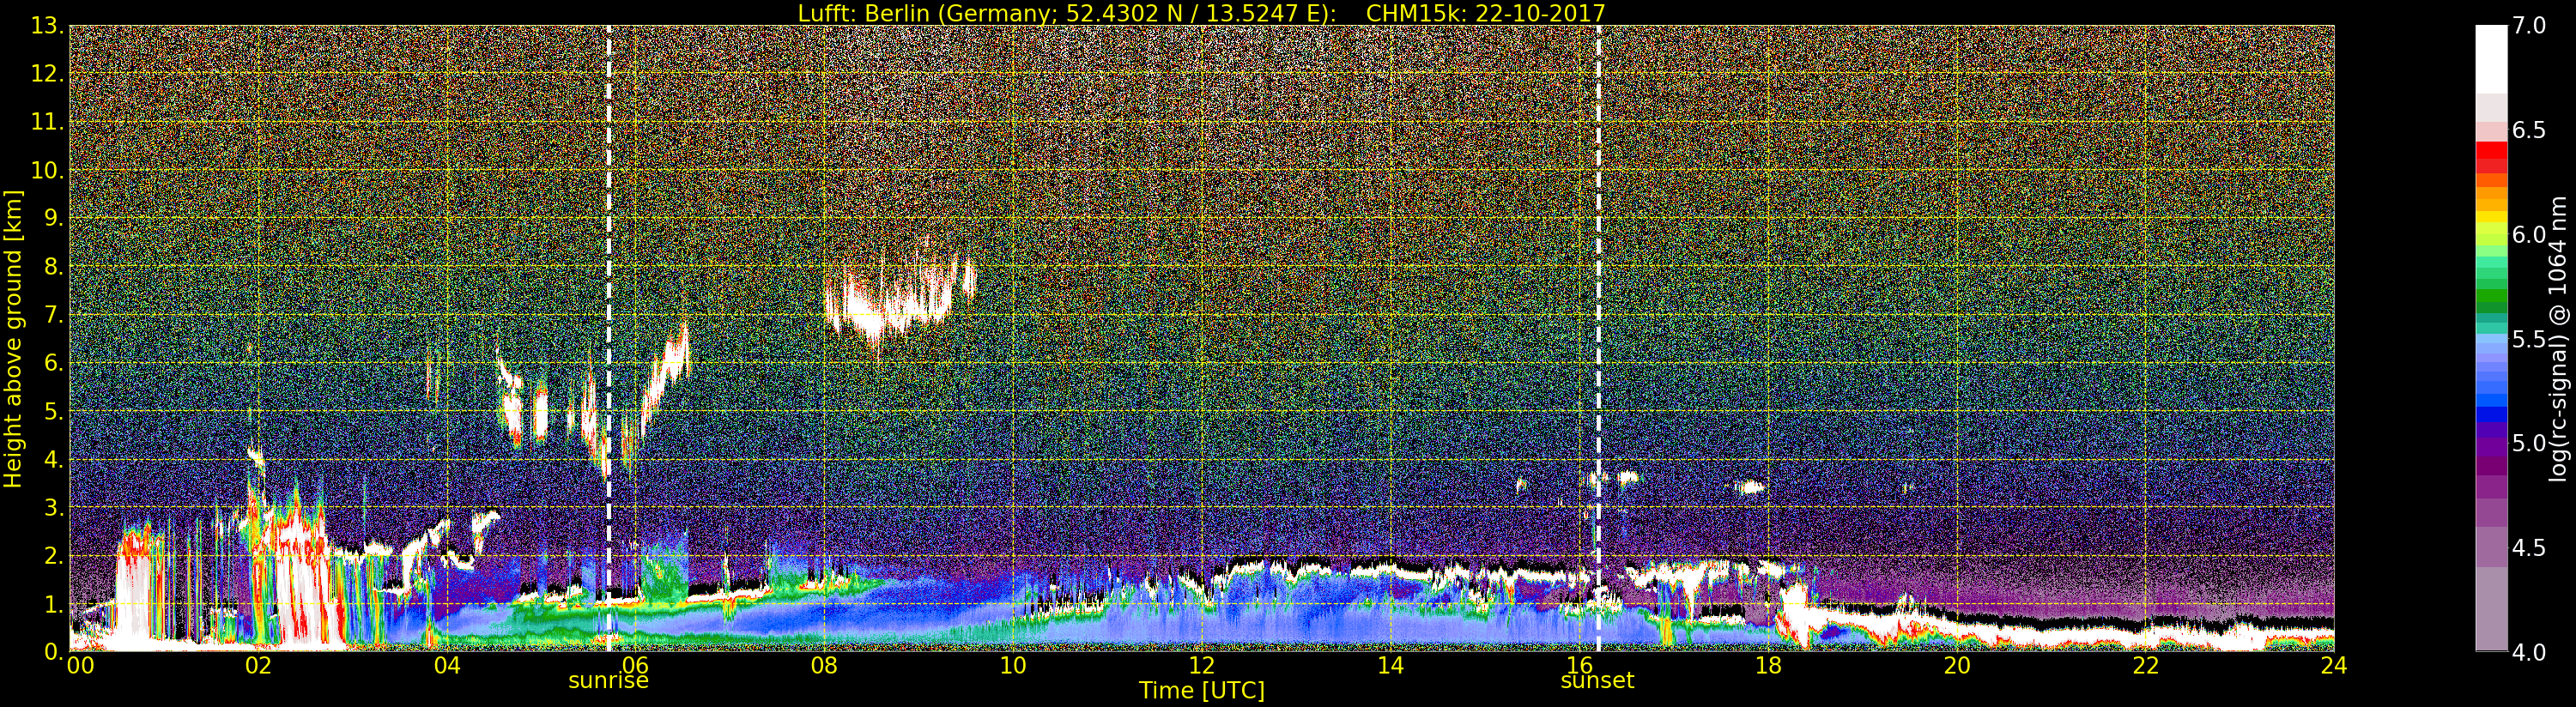Click the time axis tick "00"
The height and width of the screenshot is (707, 2576).
point(80,666)
